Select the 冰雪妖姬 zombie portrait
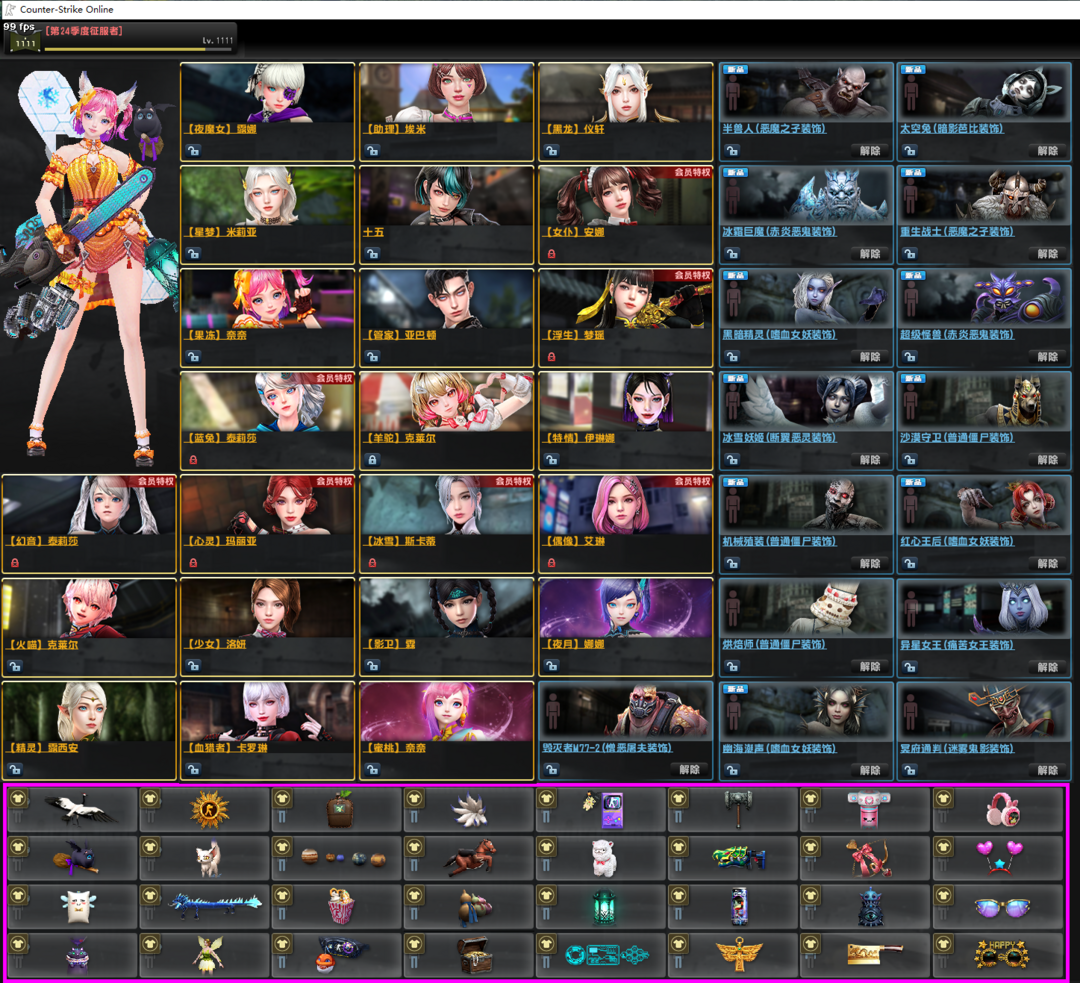This screenshot has height=983, width=1080. click(806, 402)
